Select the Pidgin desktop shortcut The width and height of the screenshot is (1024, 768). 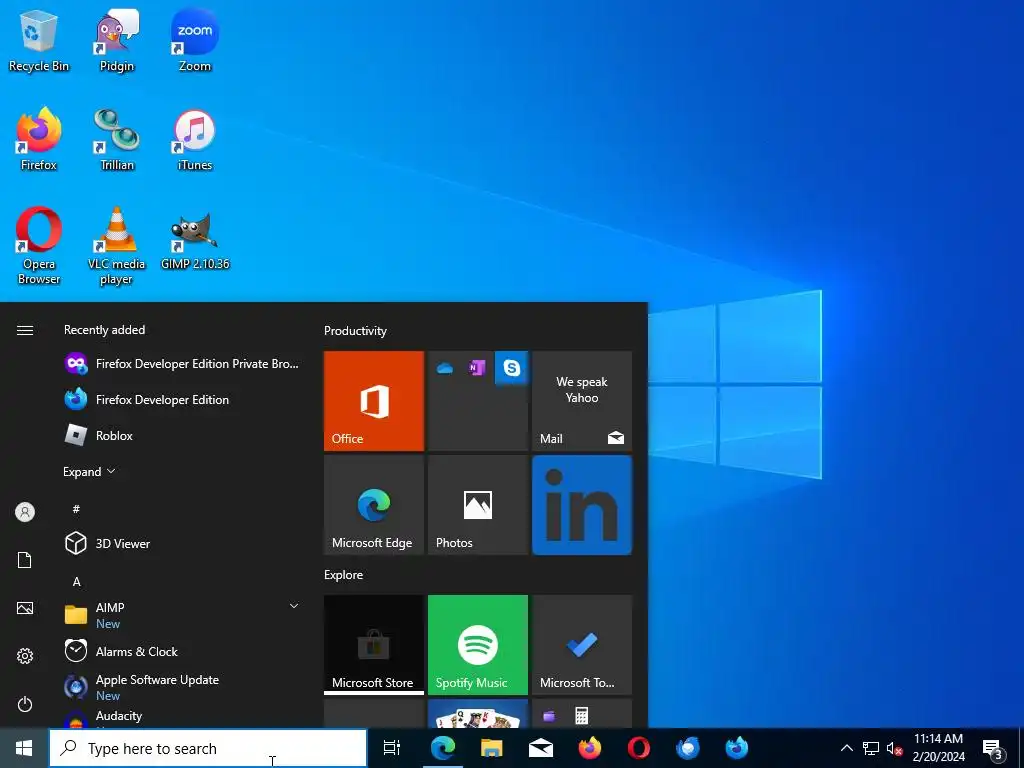point(117,40)
